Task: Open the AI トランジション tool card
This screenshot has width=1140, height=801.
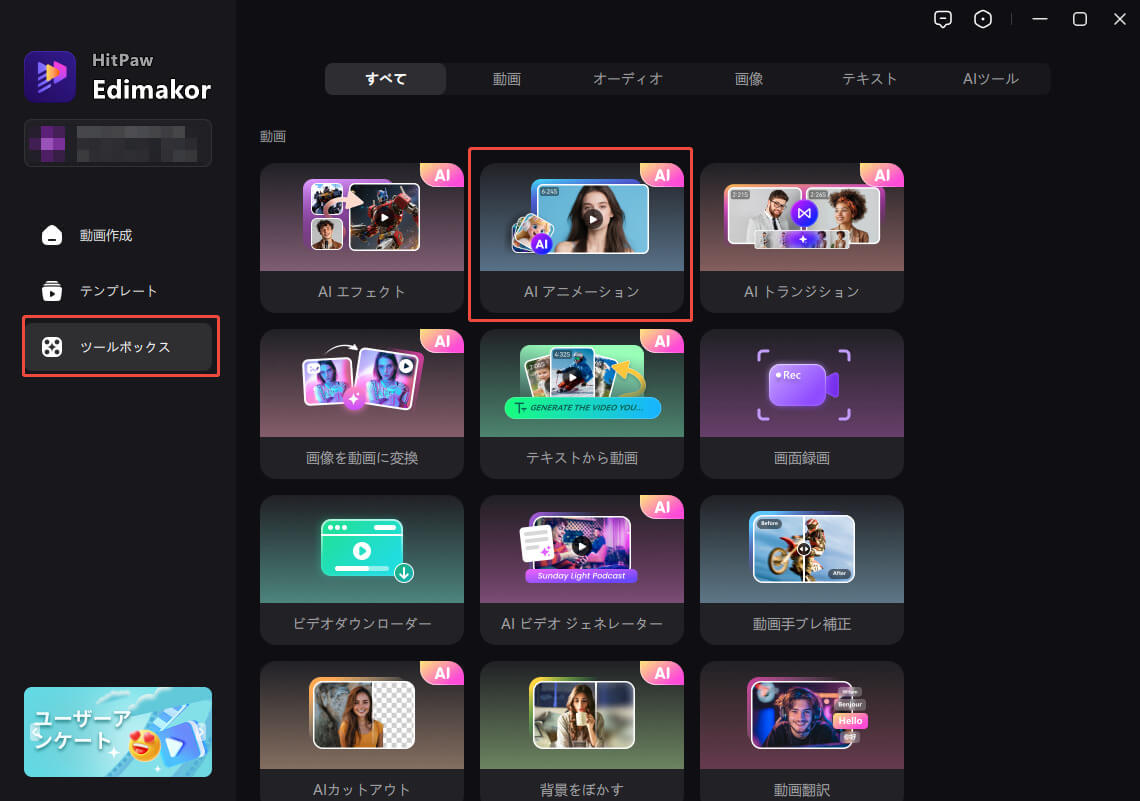Action: coord(801,237)
